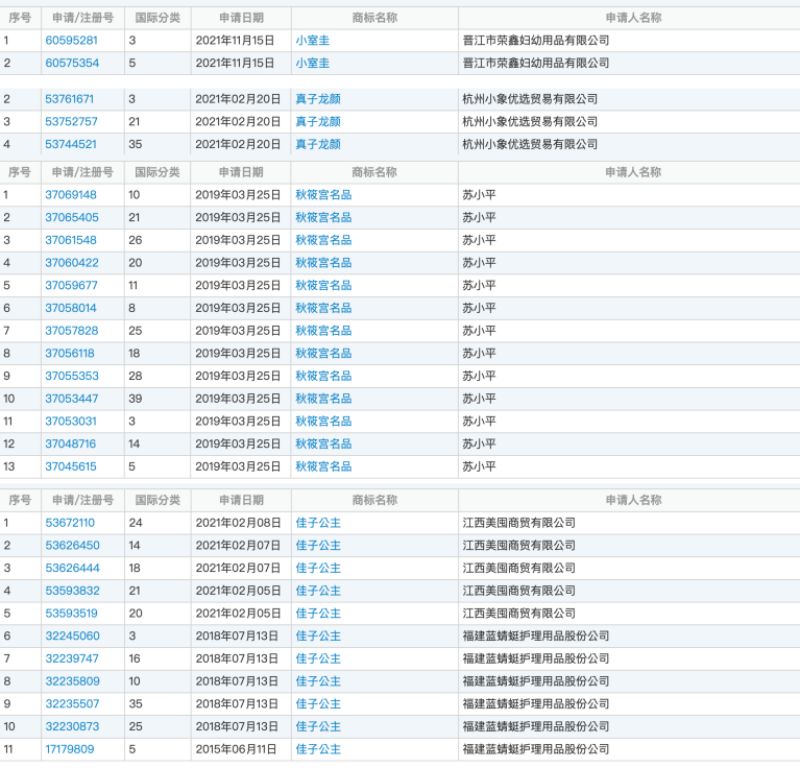
Task: Open registration number 37056118
Action: coord(70,353)
